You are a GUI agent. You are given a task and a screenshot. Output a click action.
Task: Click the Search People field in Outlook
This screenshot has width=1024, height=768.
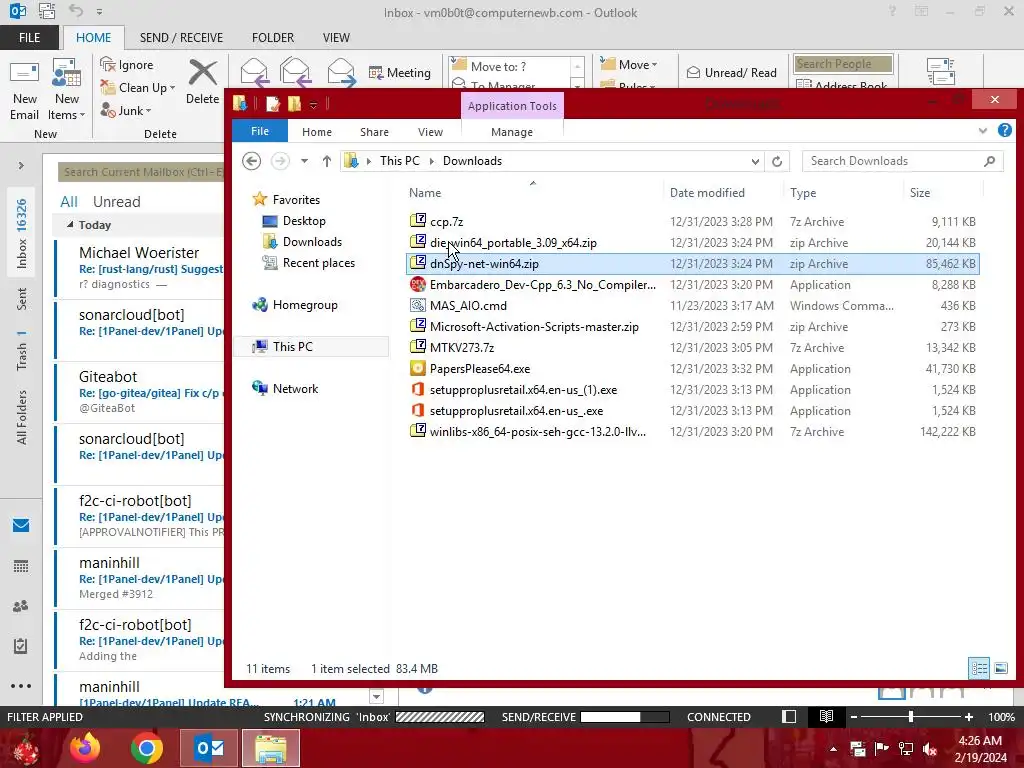(843, 64)
